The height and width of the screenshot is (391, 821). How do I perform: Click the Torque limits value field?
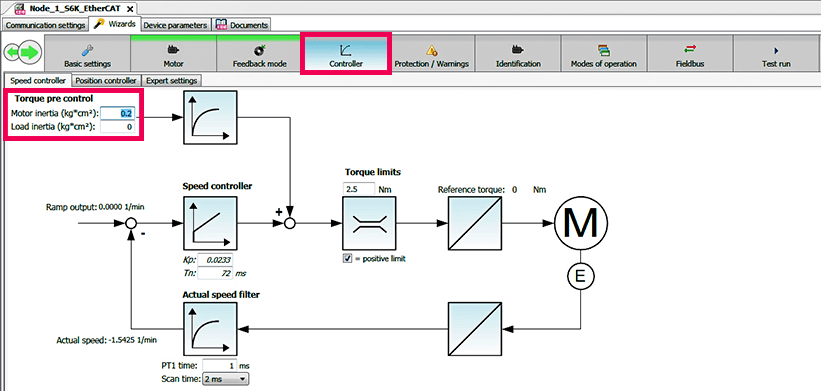(359, 188)
